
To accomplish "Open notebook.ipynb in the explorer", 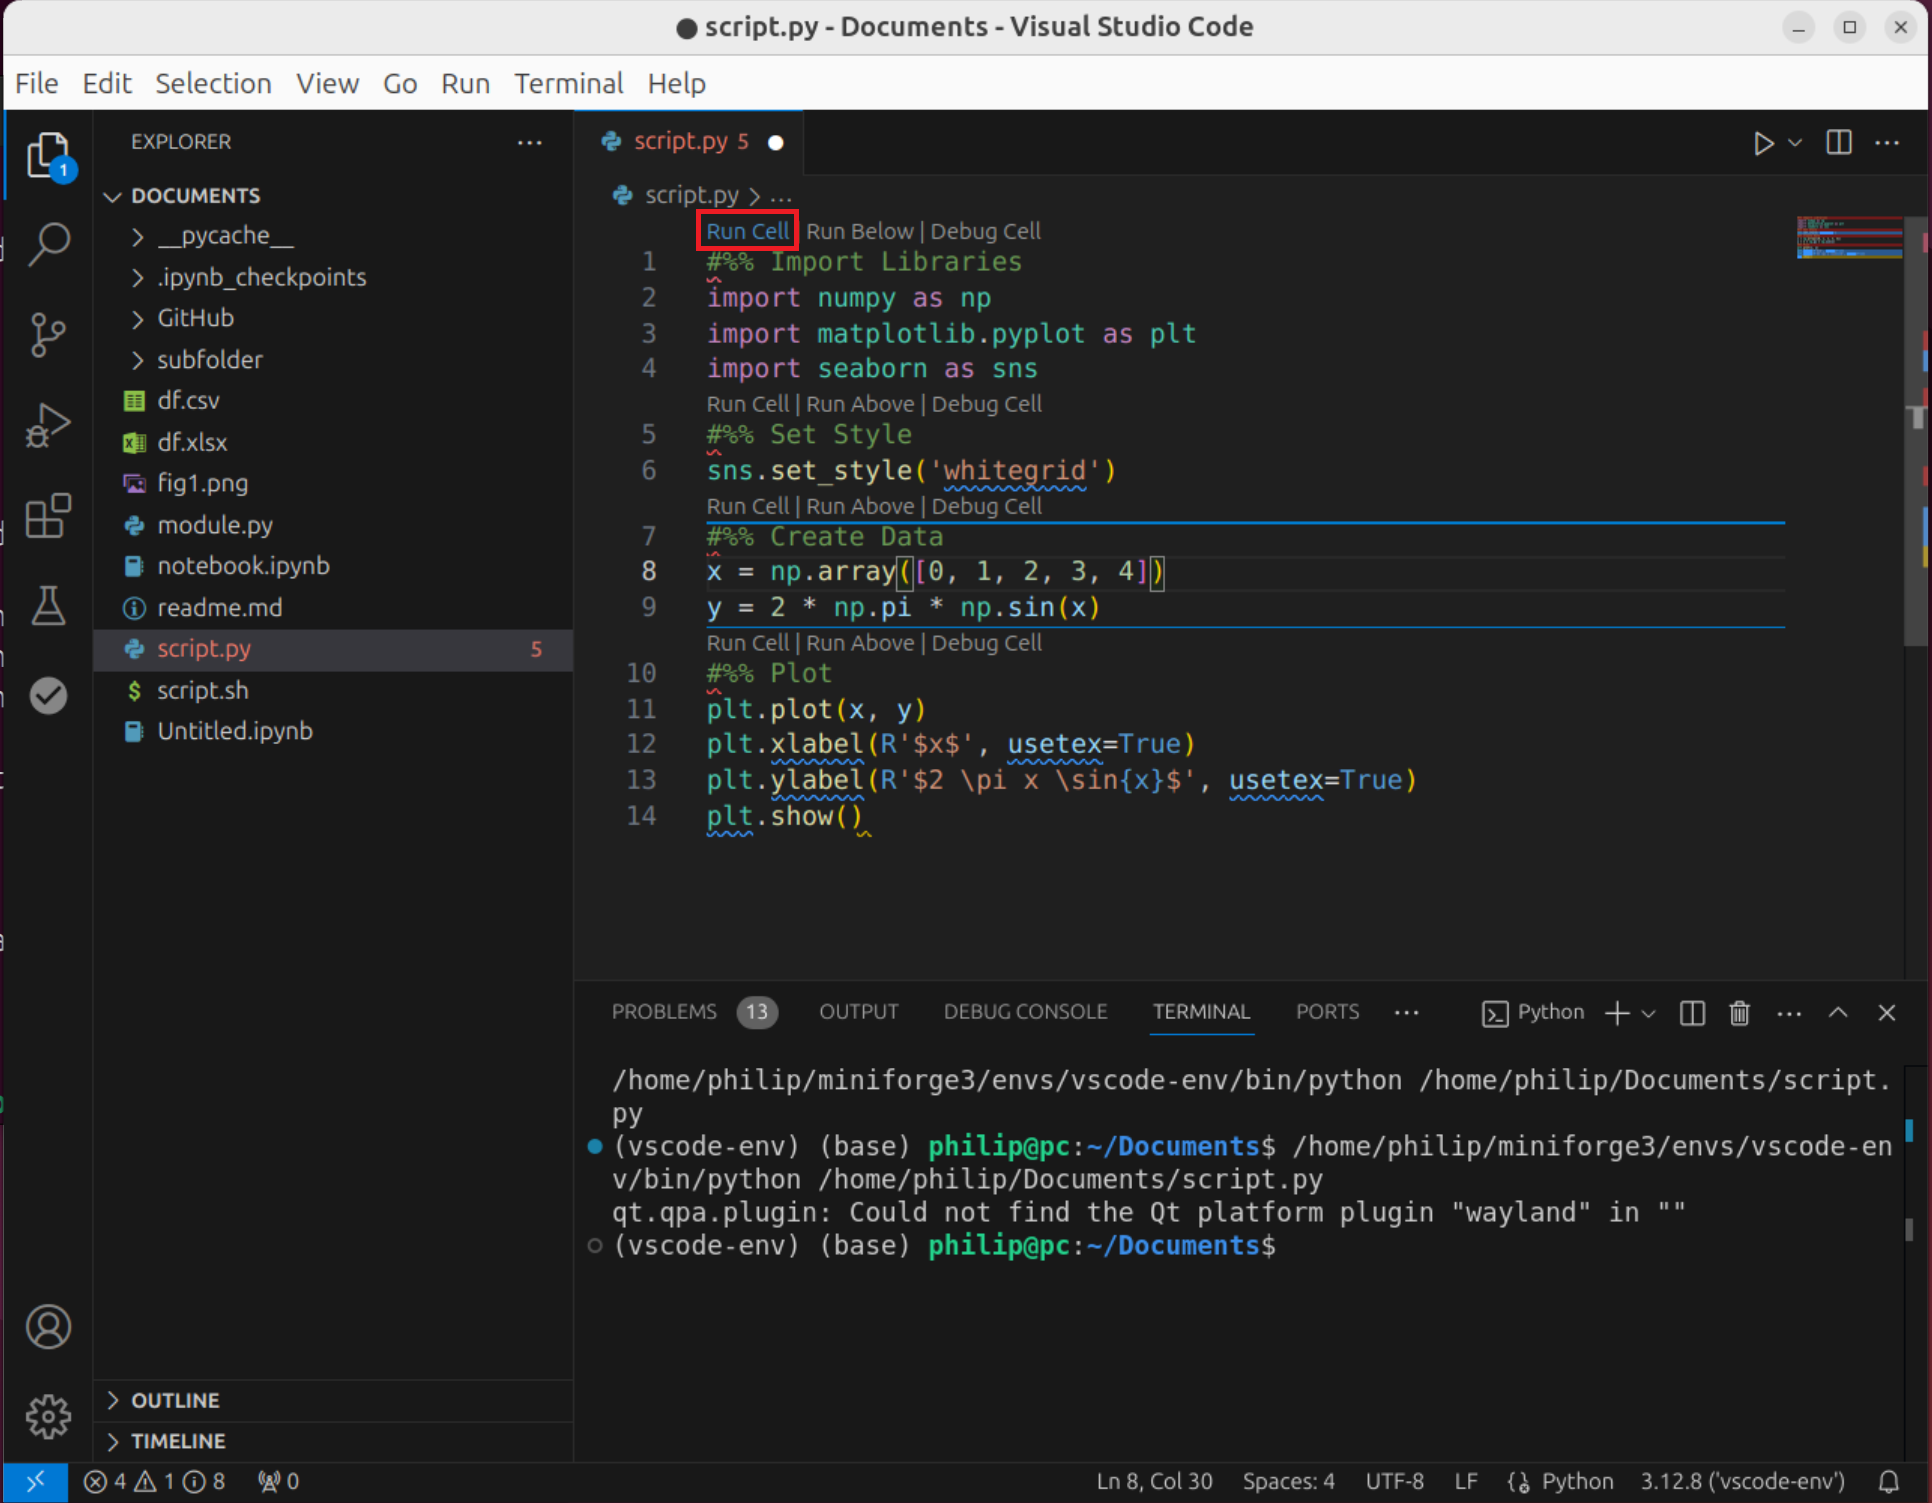I will tap(243, 566).
